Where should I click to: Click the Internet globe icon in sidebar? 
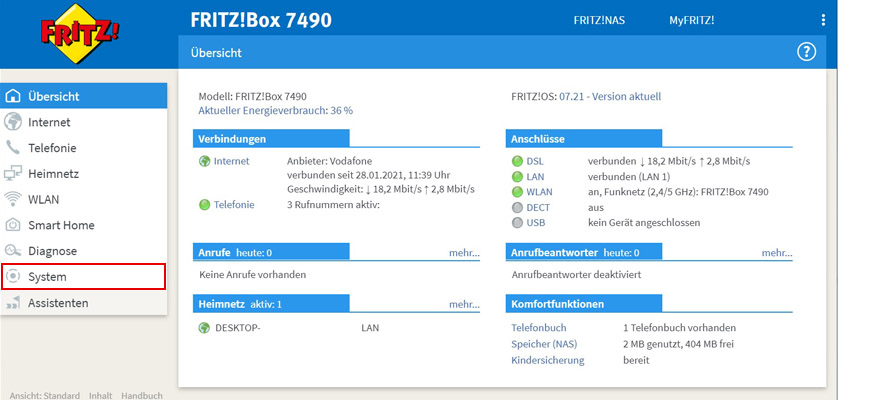[13, 122]
